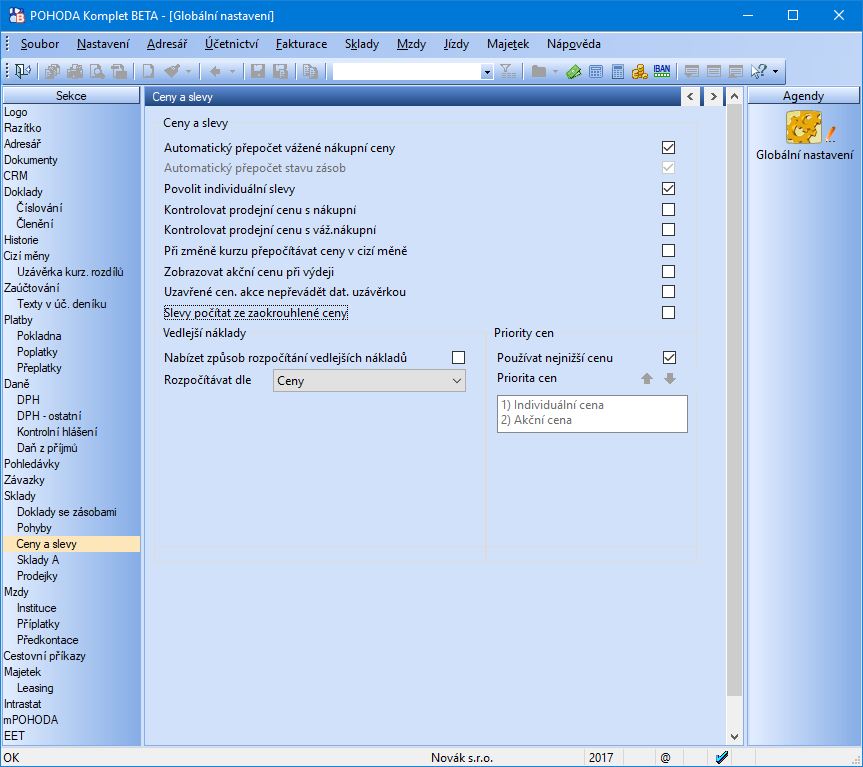Viewport: 863px width, 767px height.
Task: Click the green banknote icon
Action: coord(573,72)
